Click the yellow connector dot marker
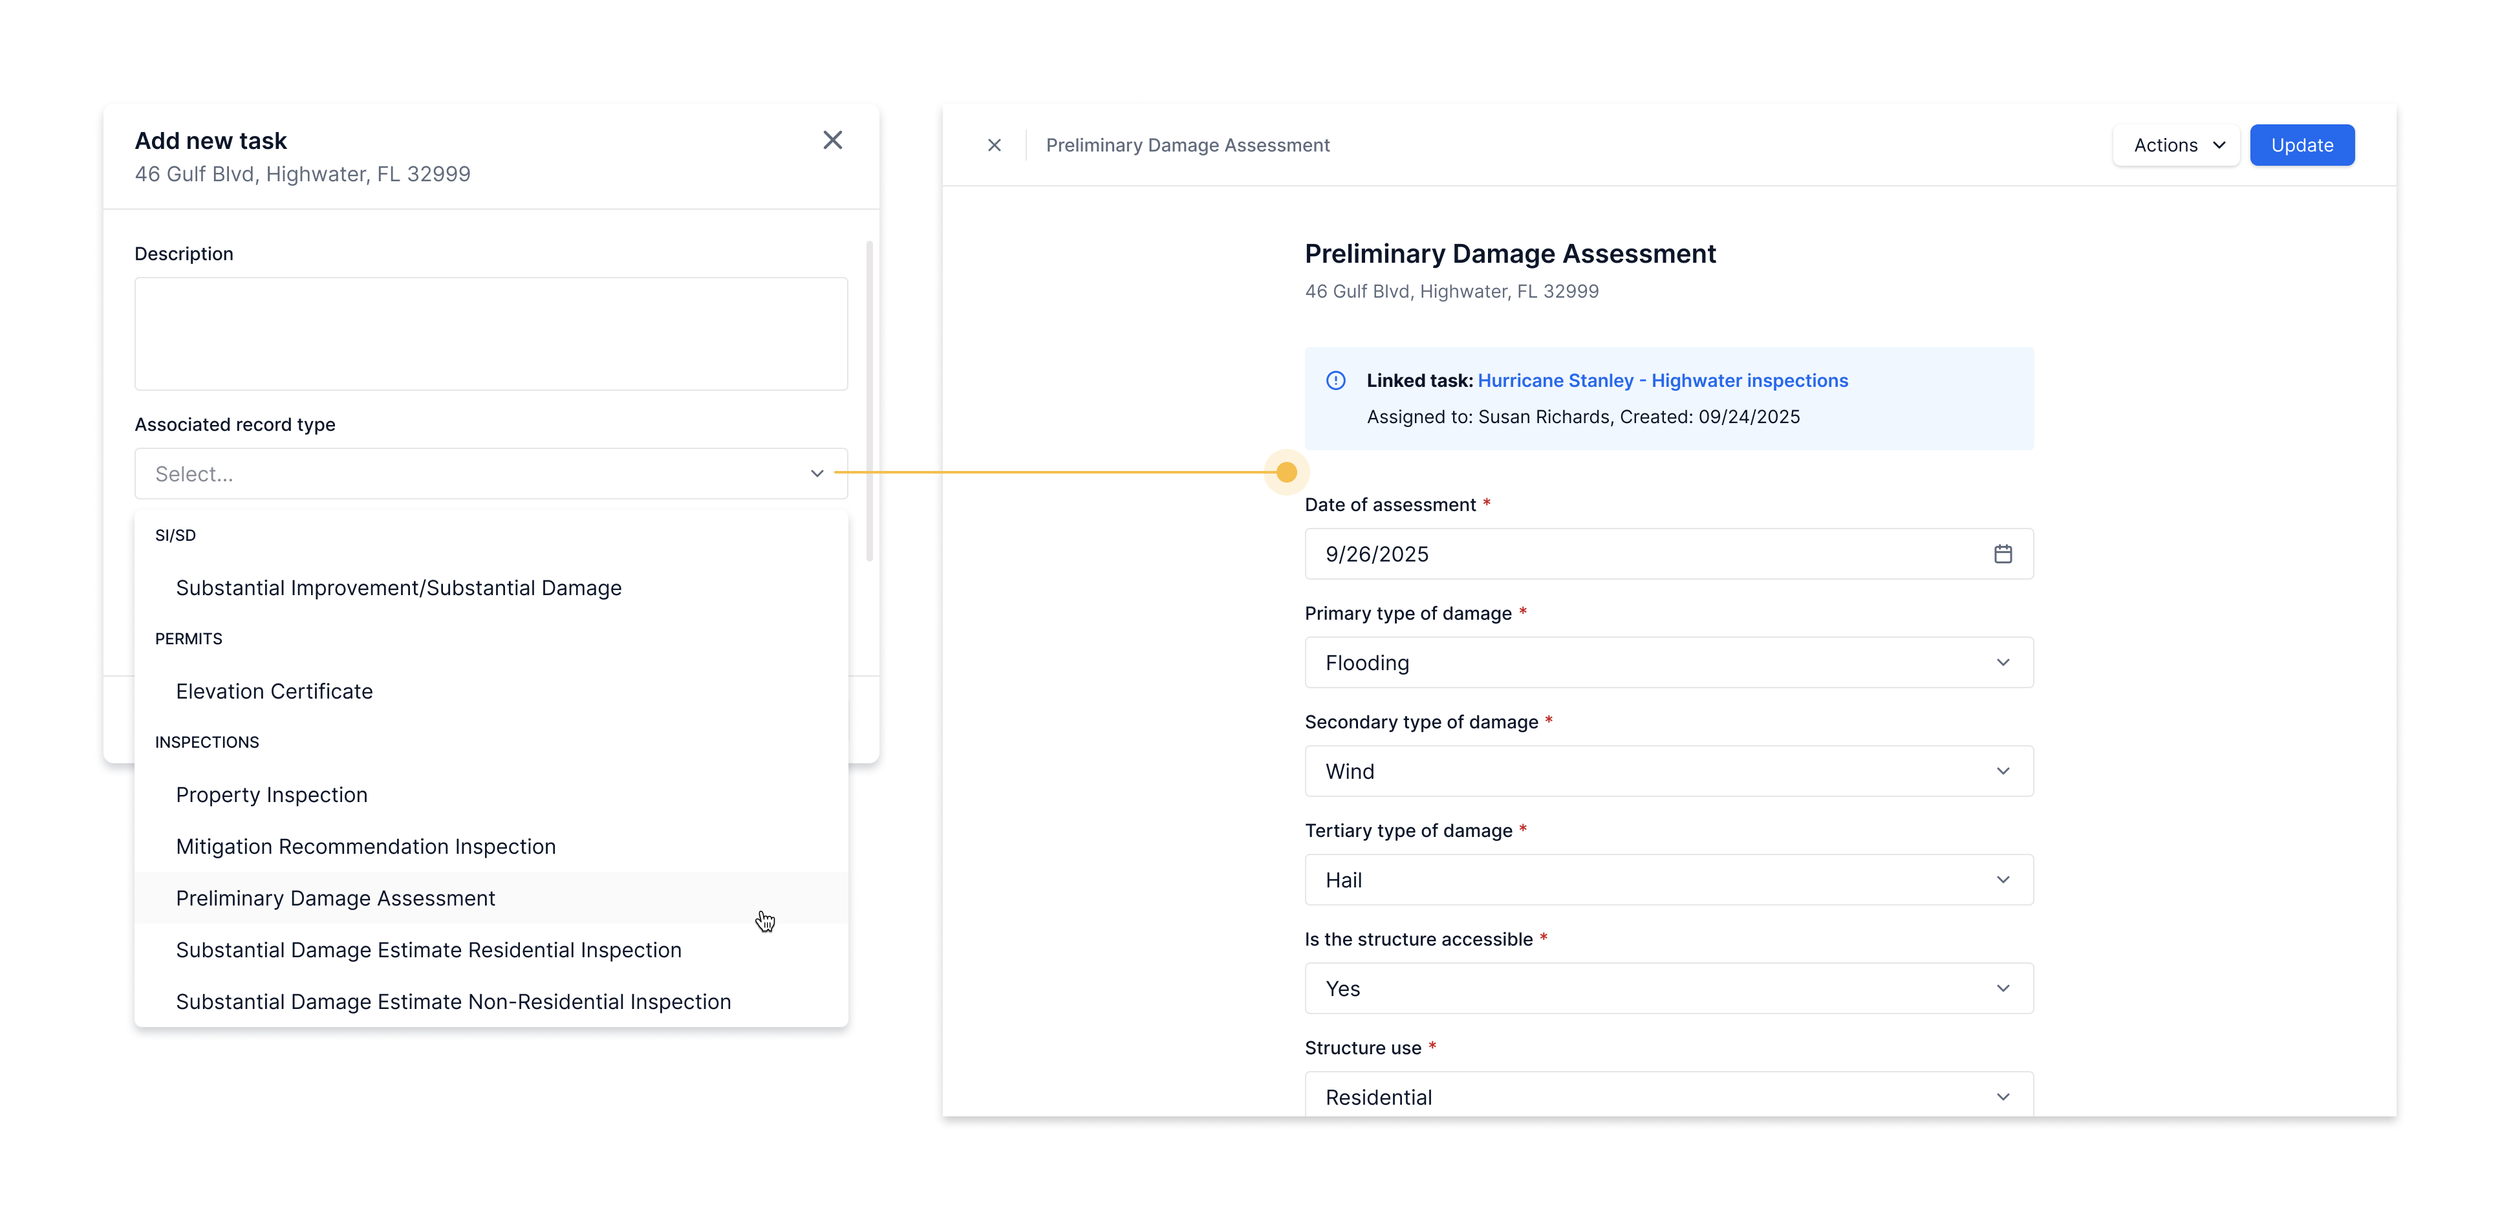The height and width of the screenshot is (1220, 2500). [x=1286, y=472]
